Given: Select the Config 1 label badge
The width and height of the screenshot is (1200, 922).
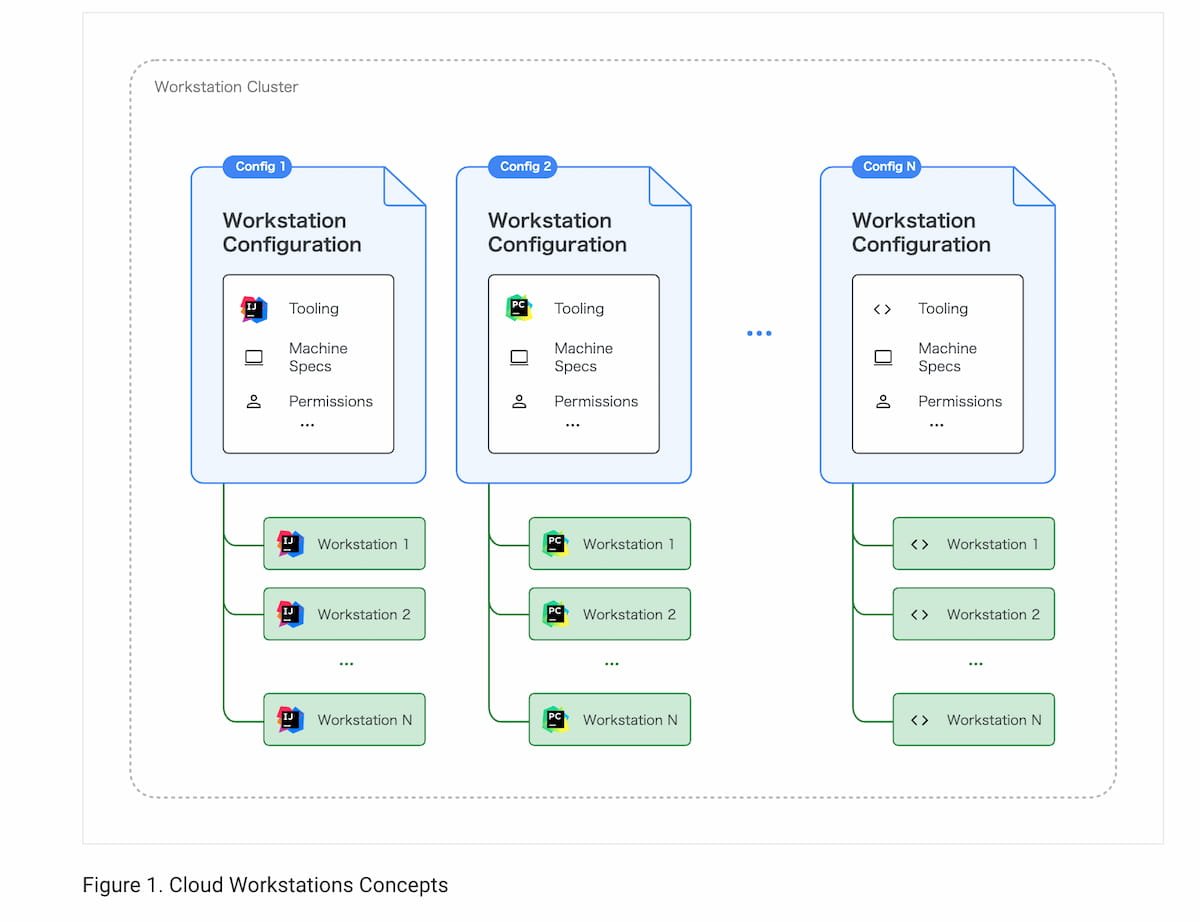Looking at the screenshot, I should pyautogui.click(x=257, y=167).
